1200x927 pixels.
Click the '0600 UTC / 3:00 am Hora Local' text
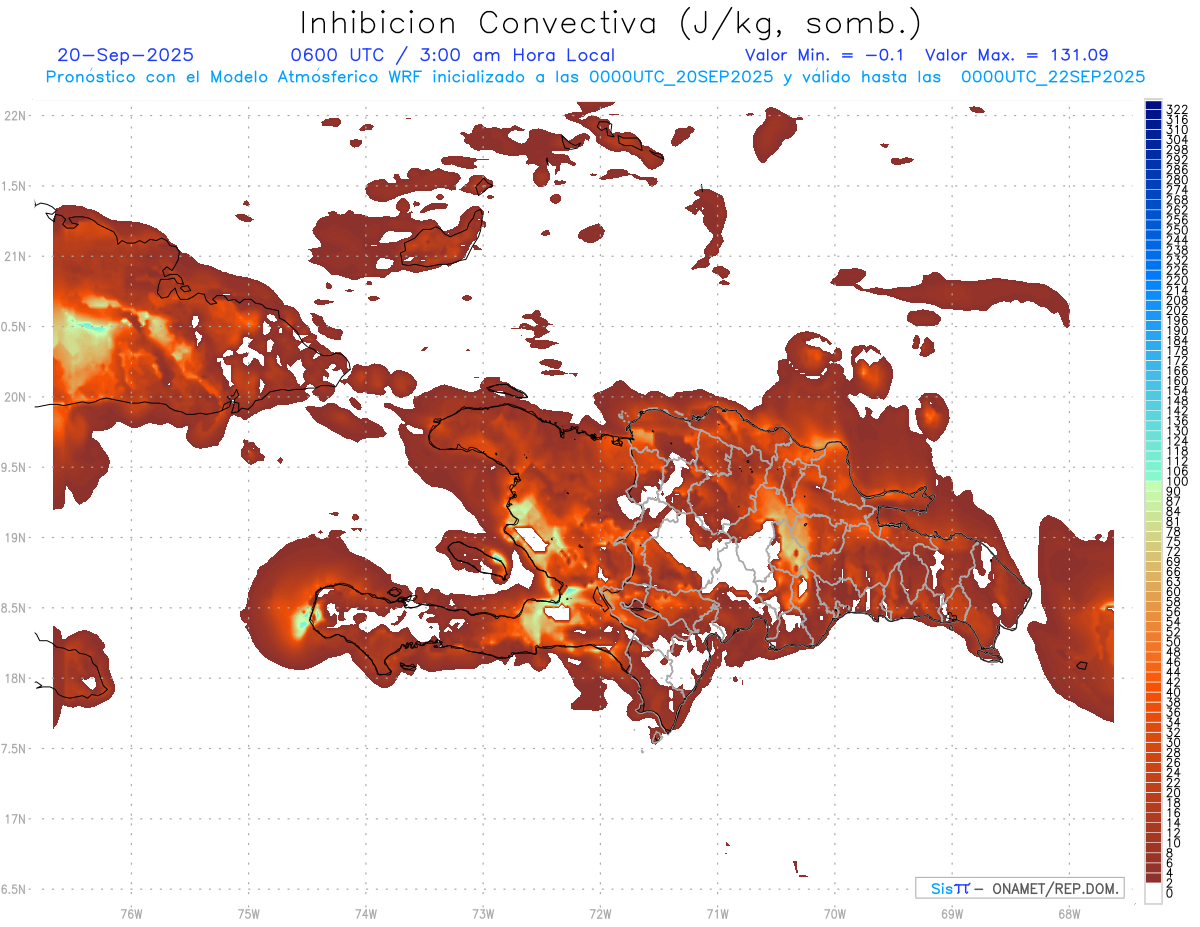pyautogui.click(x=452, y=55)
